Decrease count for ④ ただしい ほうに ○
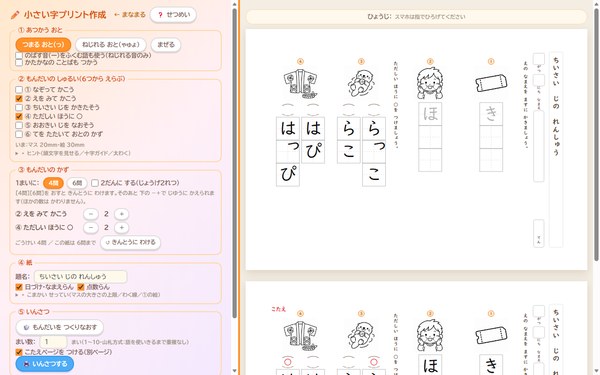Viewport: 600px width, 375px height. pyautogui.click(x=91, y=227)
